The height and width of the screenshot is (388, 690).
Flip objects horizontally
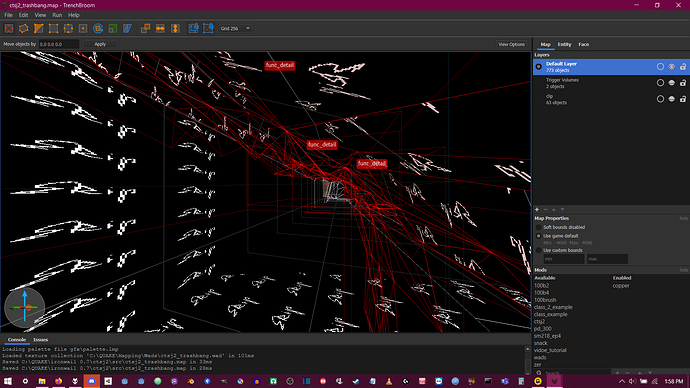click(x=160, y=29)
